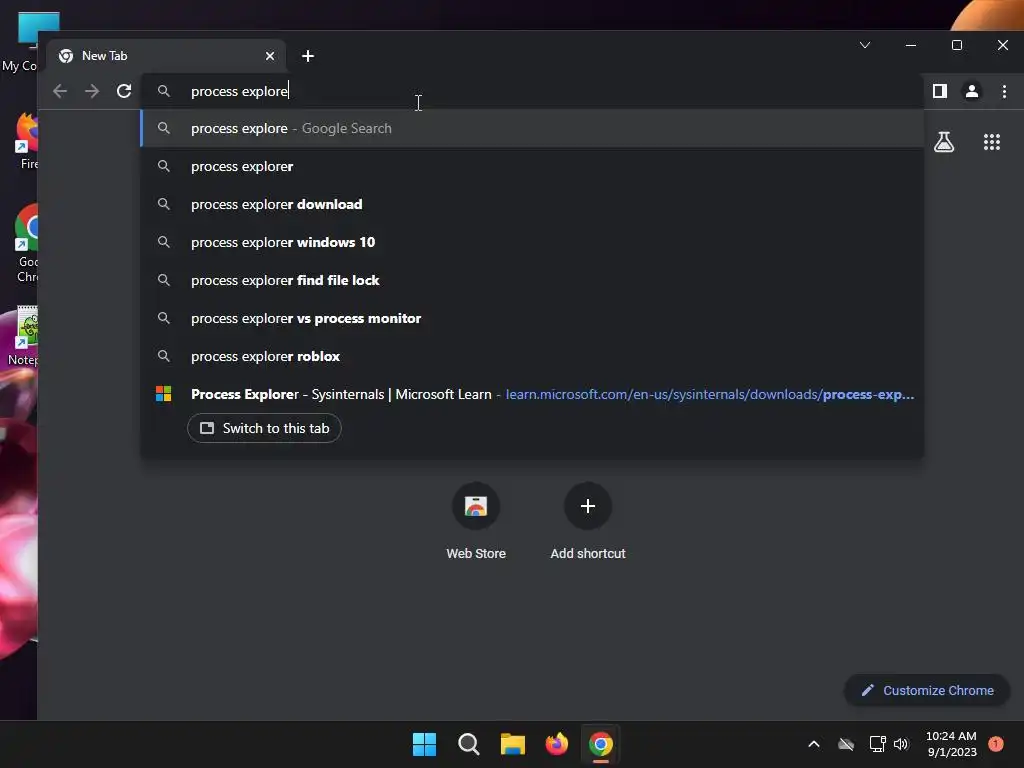This screenshot has width=1024, height=768.
Task: Open Chrome Labs flask icon
Action: point(944,142)
